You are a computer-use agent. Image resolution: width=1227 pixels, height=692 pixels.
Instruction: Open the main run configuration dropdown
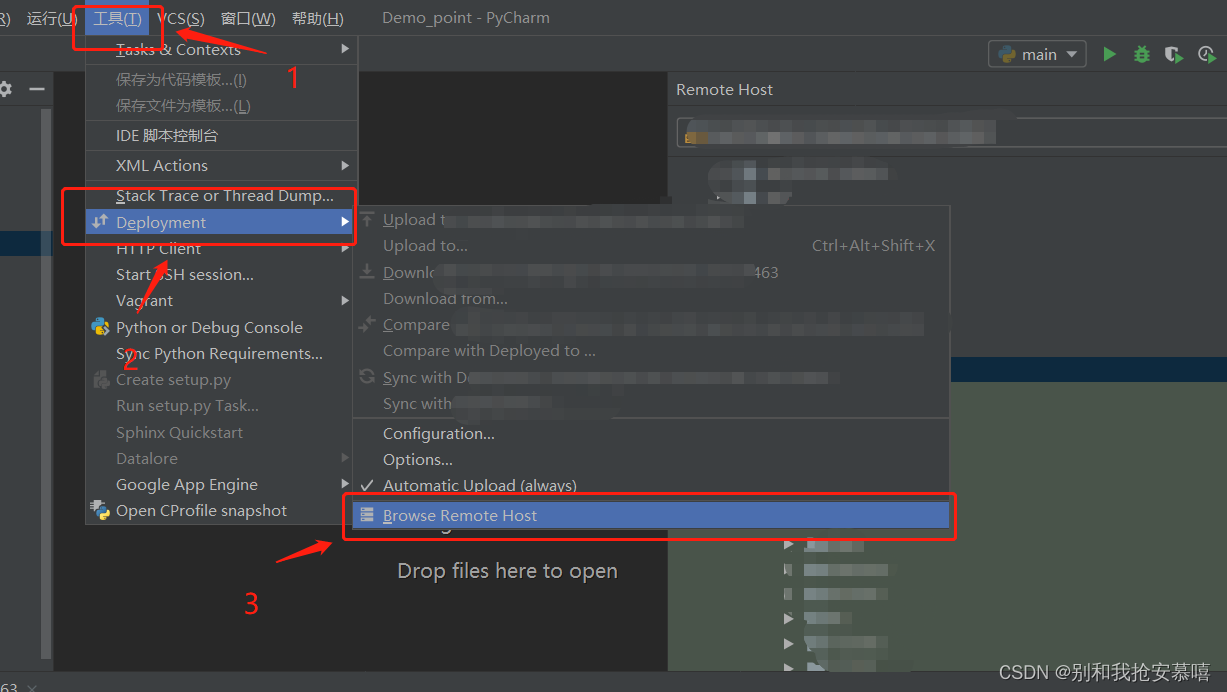[1037, 54]
